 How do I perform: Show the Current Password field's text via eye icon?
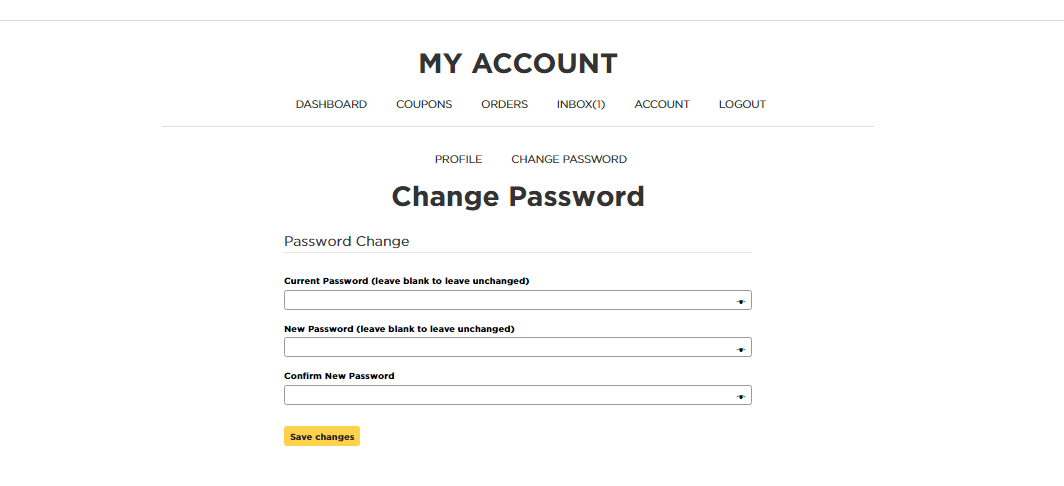click(741, 301)
